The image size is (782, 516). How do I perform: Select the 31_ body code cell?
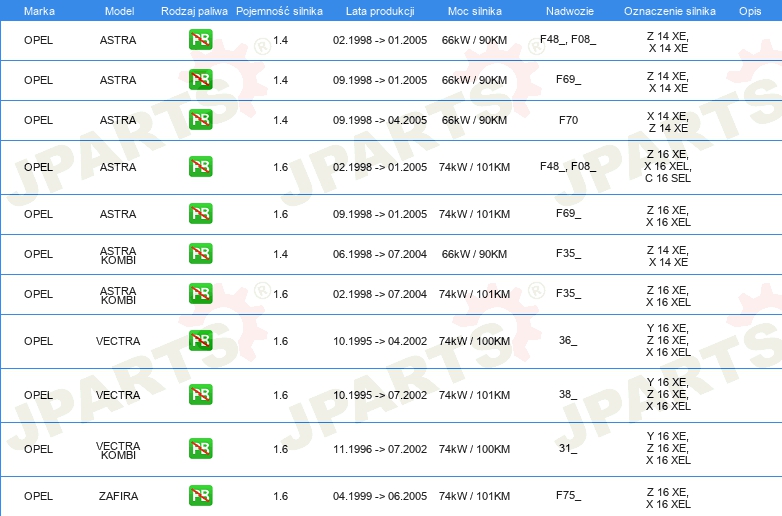pyautogui.click(x=568, y=448)
